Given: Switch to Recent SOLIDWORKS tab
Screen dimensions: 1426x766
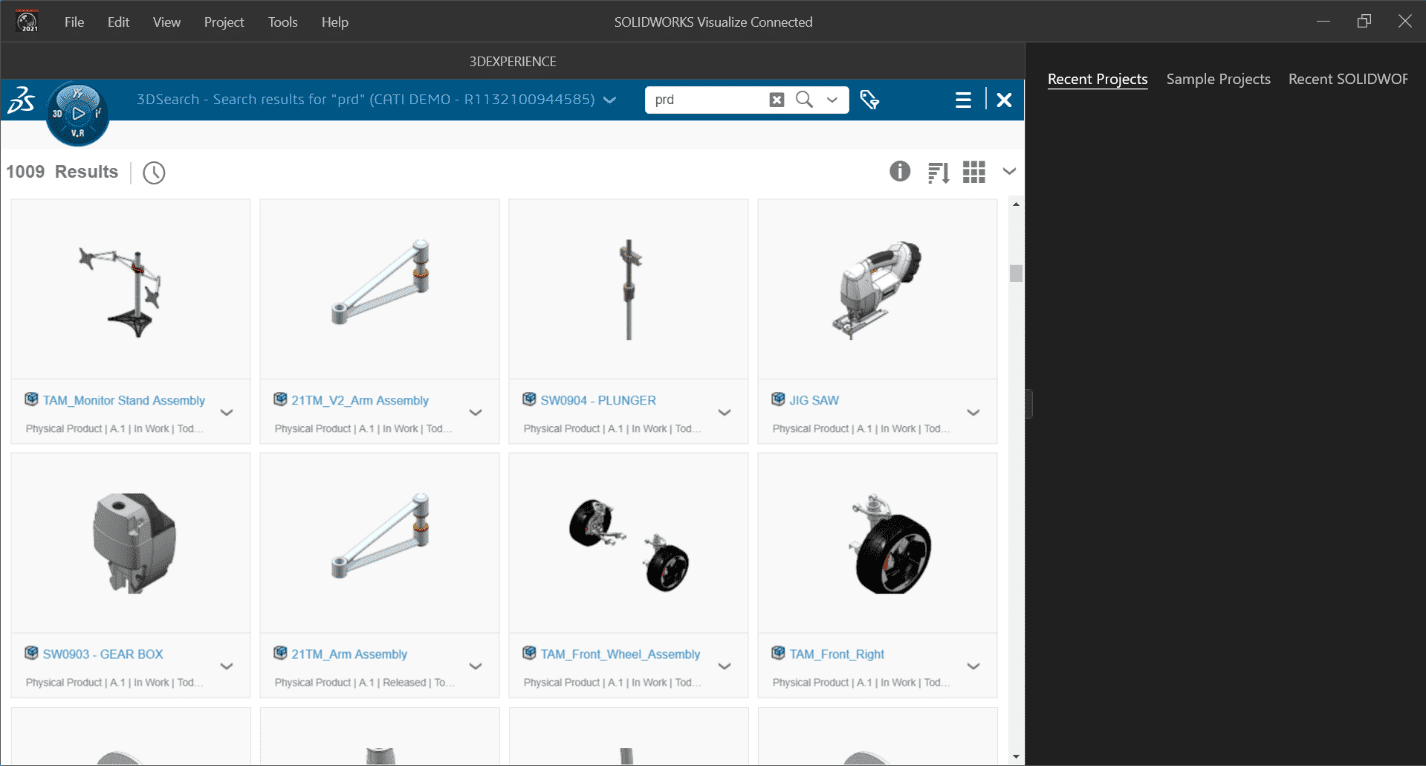Looking at the screenshot, I should point(1348,79).
